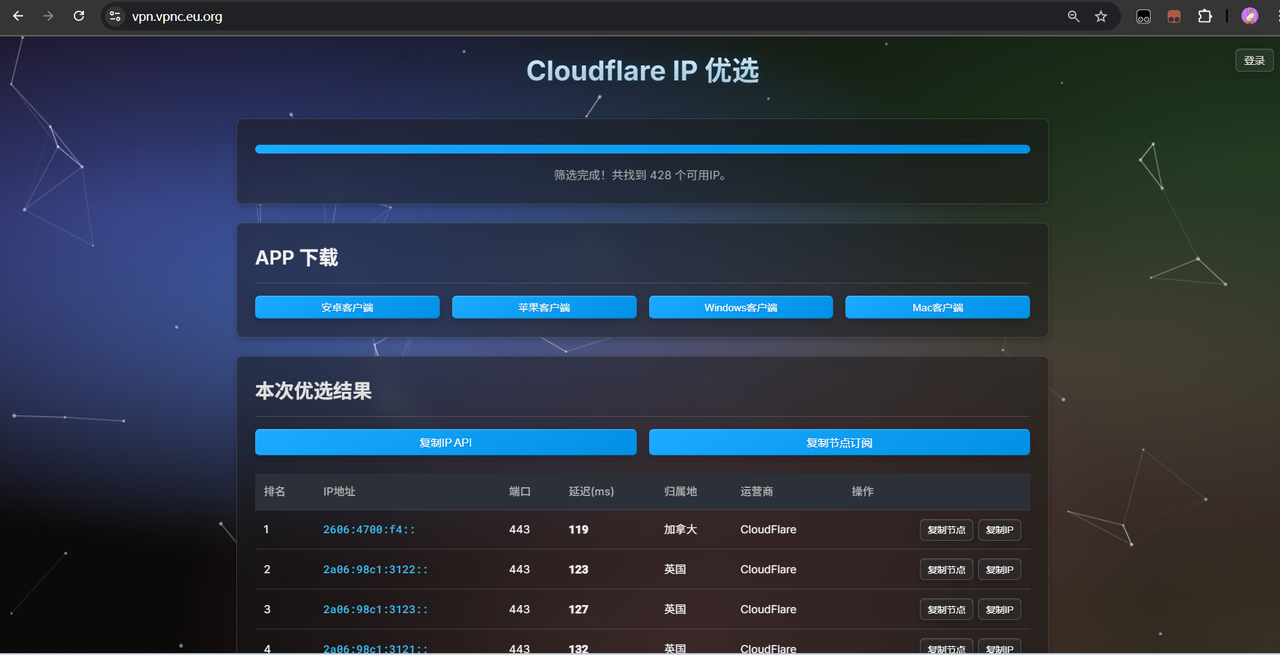Click the Cloudflare IP 优选 page title
This screenshot has width=1280, height=655.
point(643,71)
